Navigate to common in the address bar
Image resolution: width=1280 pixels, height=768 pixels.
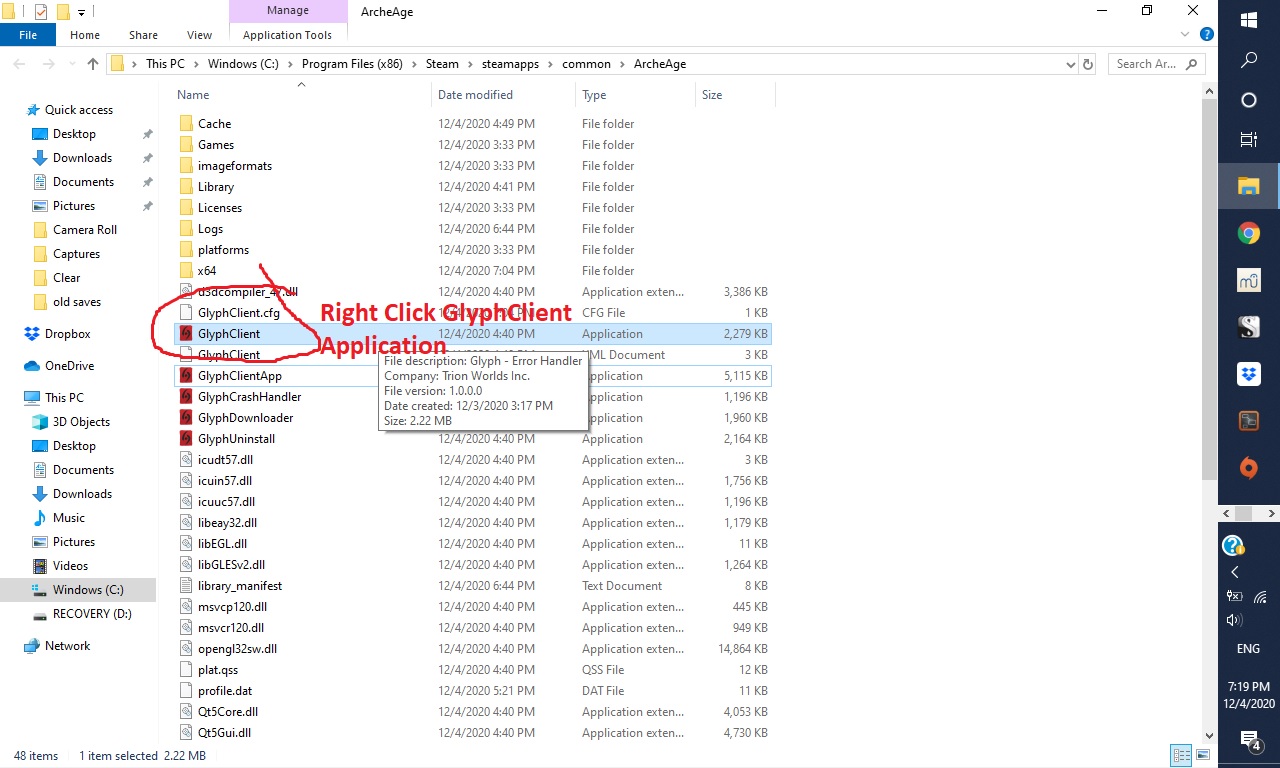coord(586,64)
